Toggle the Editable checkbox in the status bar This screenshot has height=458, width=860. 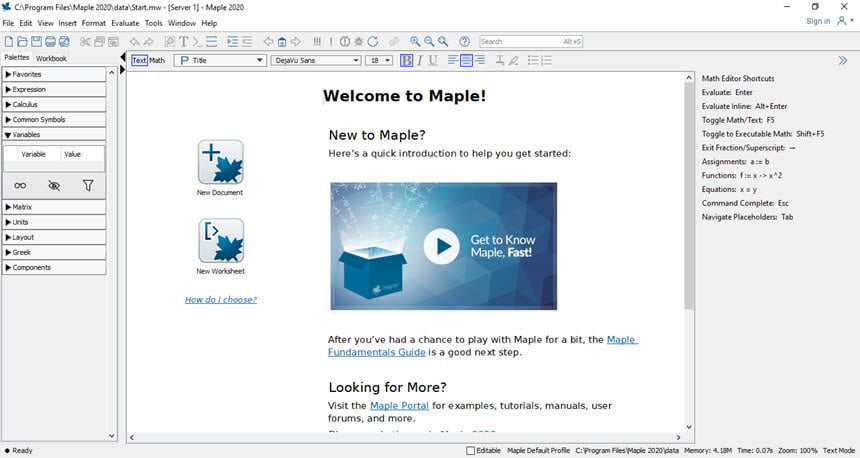click(470, 450)
